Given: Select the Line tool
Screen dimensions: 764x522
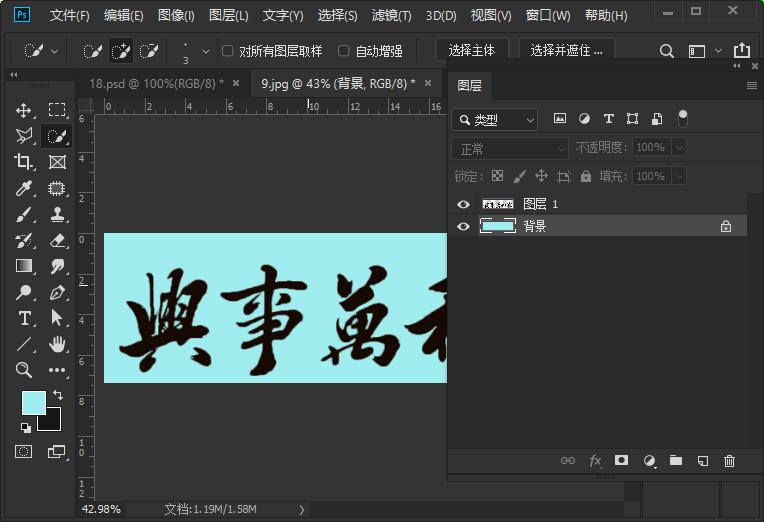Looking at the screenshot, I should coord(24,345).
